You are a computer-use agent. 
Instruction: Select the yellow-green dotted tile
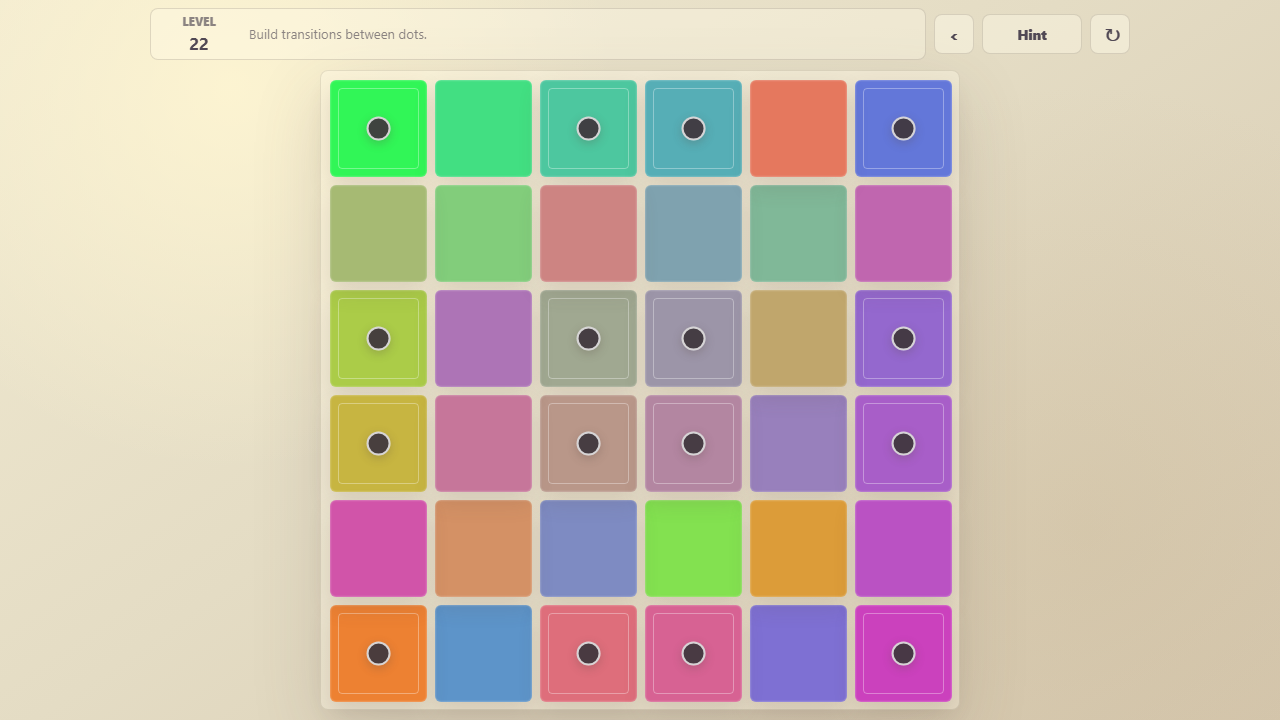378,338
